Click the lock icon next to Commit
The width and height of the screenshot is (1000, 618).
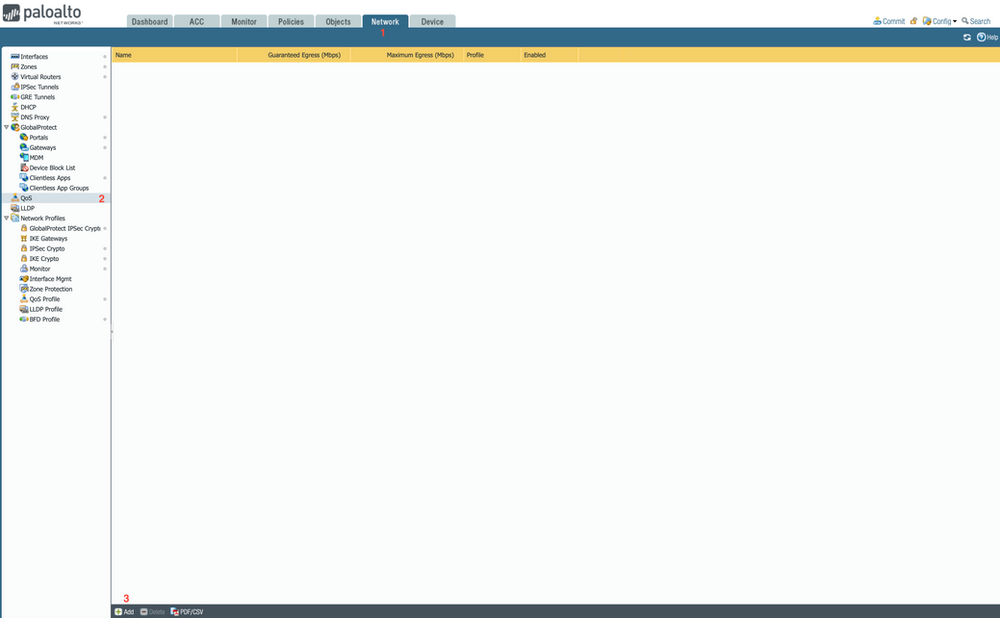(911, 20)
